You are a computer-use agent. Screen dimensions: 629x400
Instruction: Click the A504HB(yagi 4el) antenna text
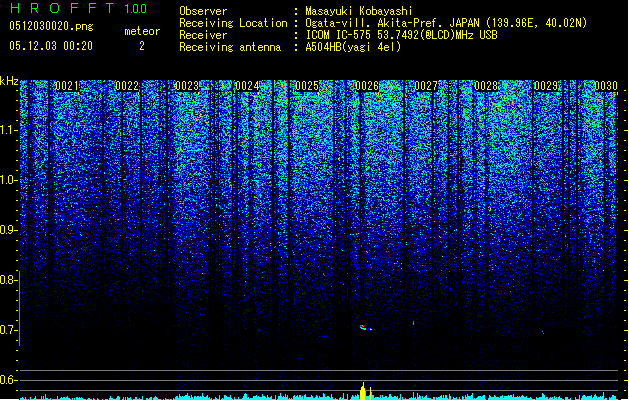point(353,47)
